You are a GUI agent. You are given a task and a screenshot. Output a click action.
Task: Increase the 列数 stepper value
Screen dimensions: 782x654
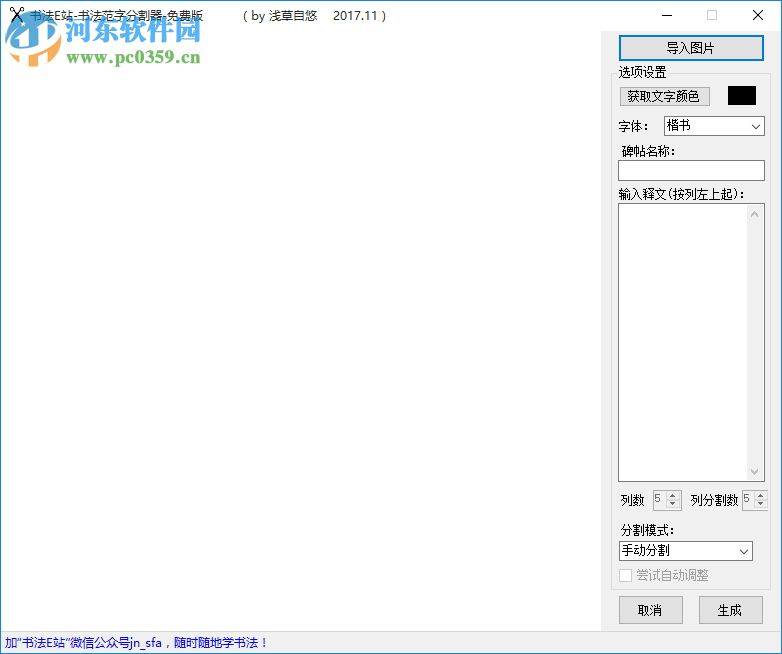pos(672,495)
